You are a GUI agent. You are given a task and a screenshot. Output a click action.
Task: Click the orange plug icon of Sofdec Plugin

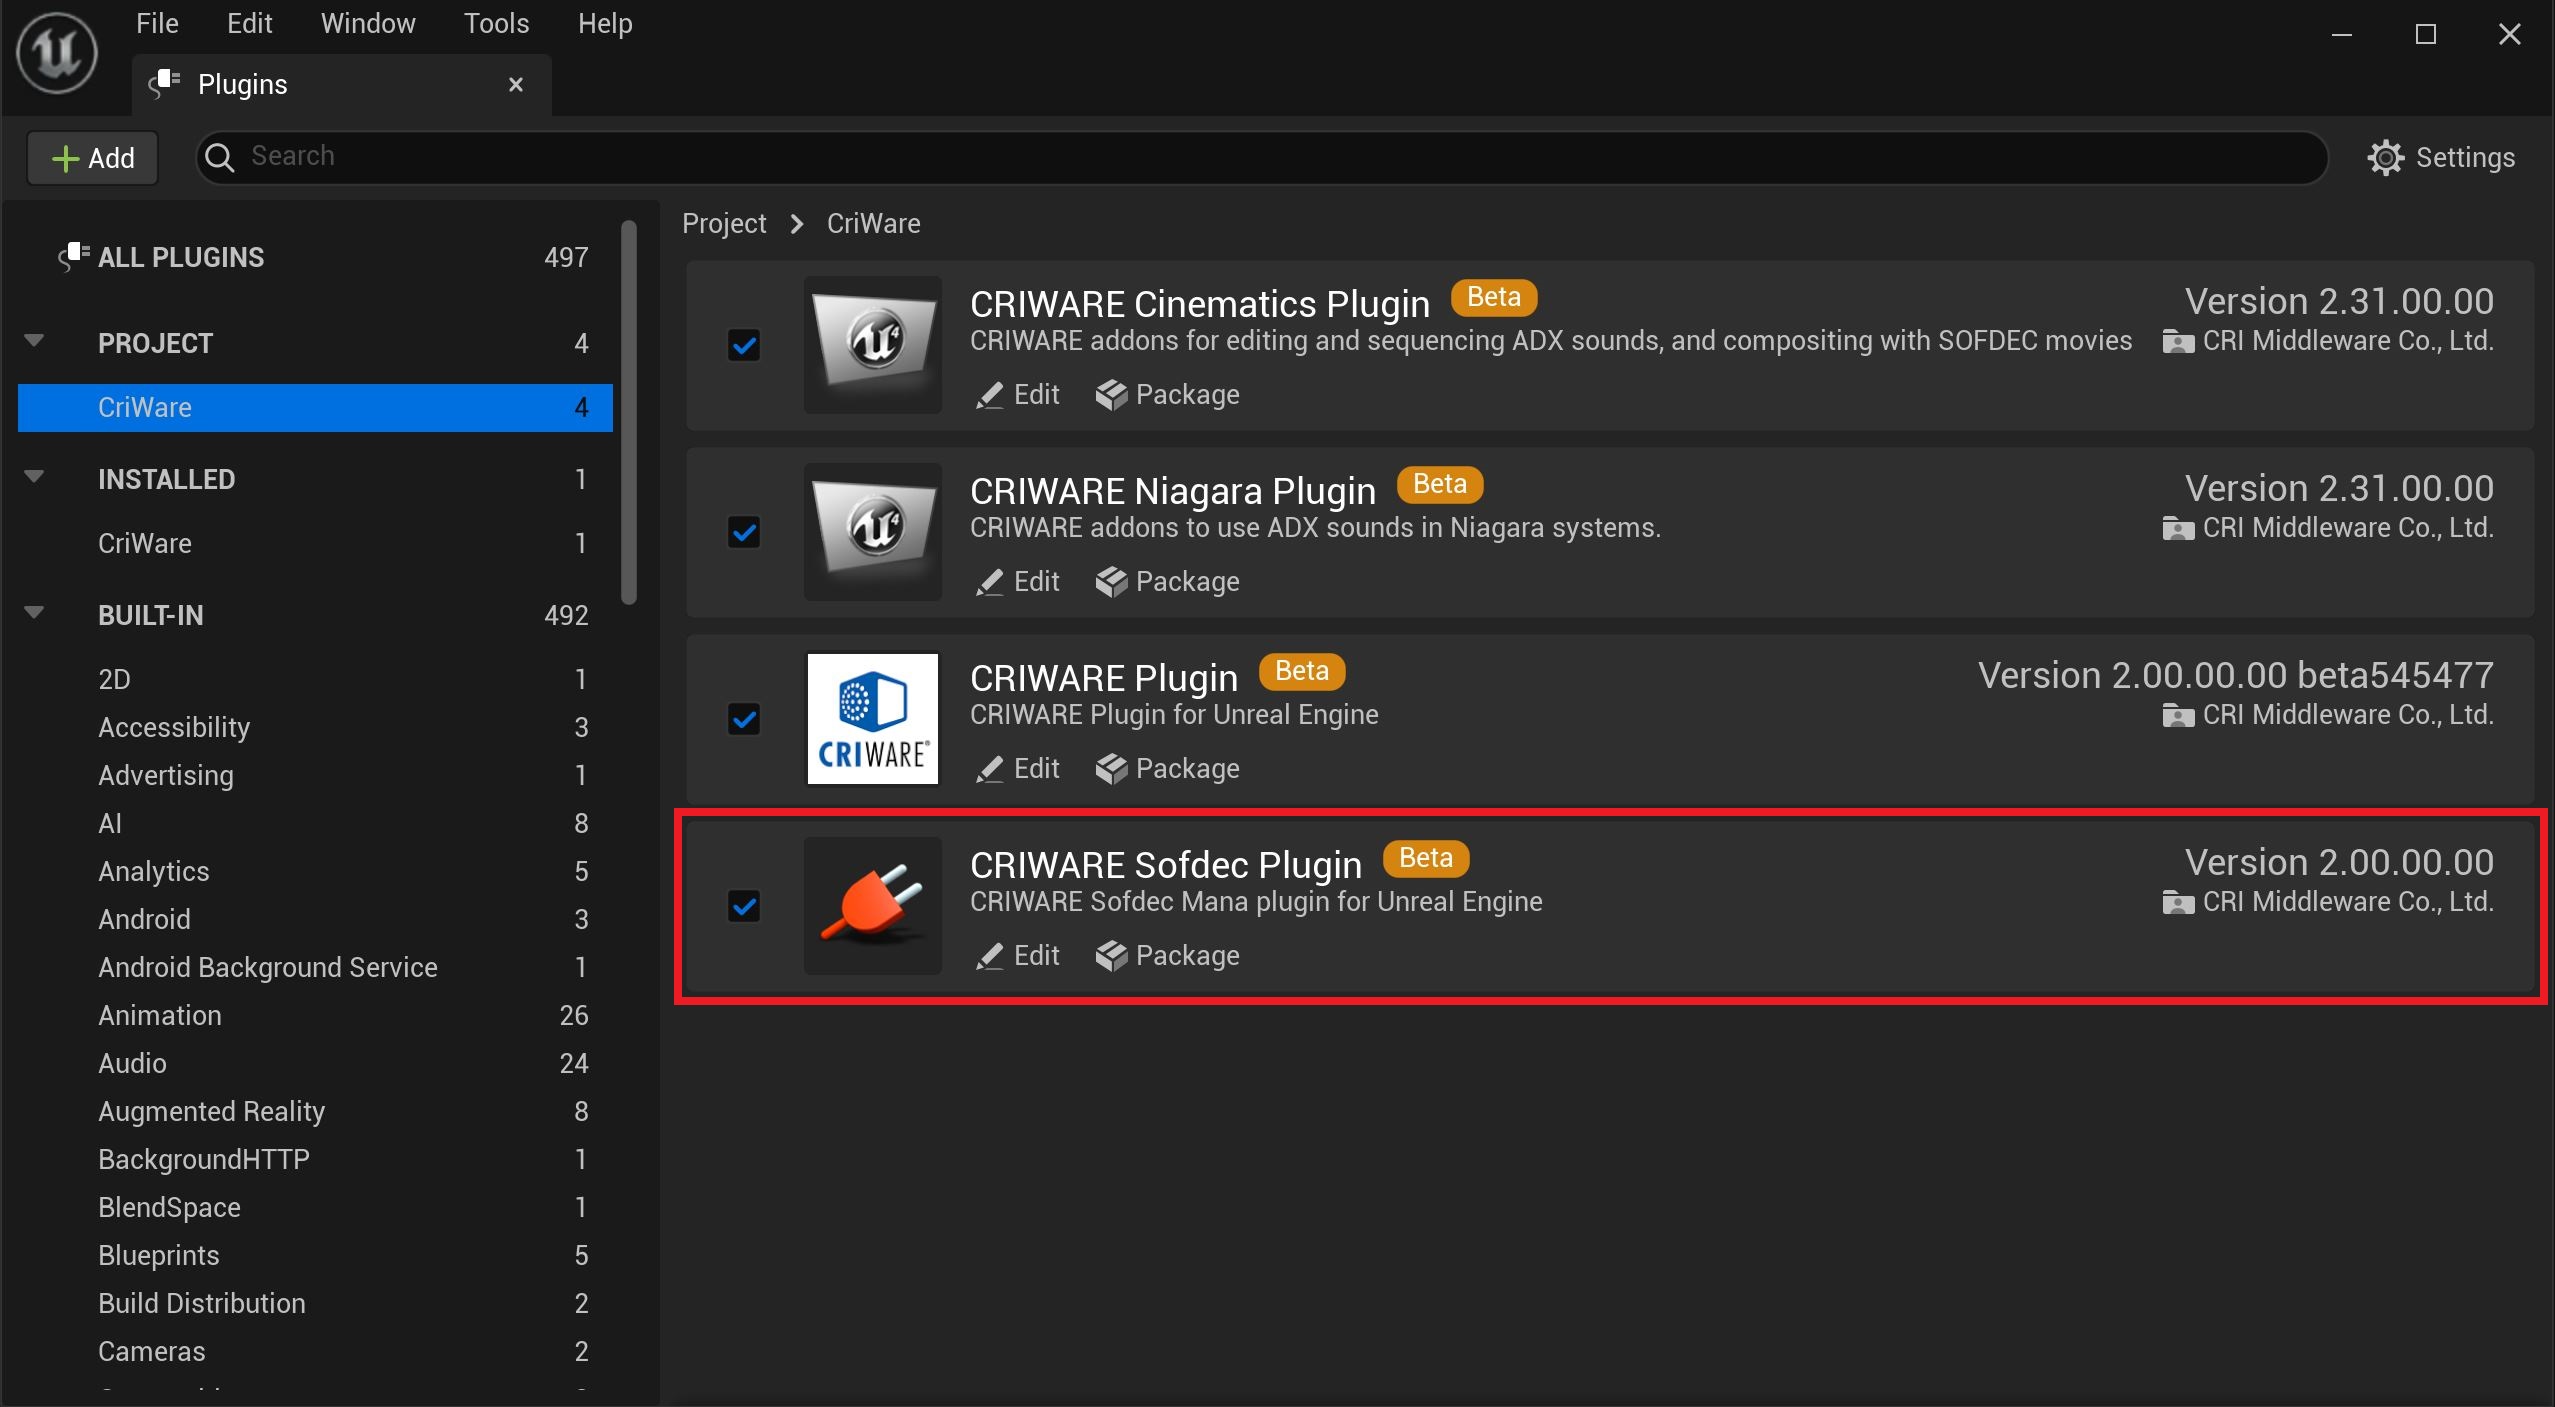872,905
